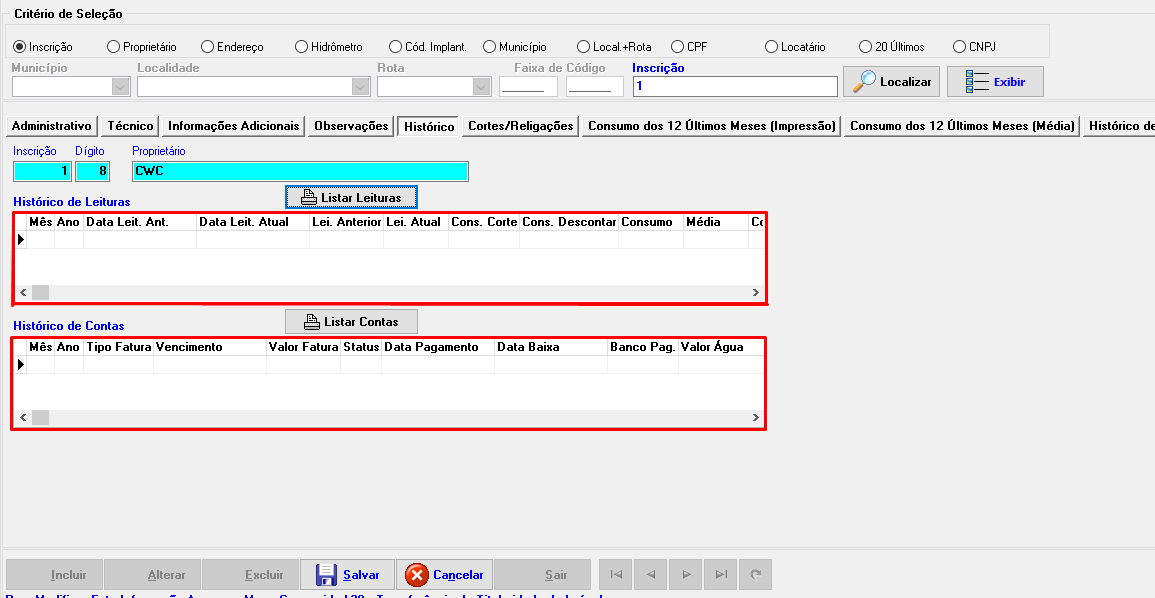Open the Localidade combo box

pyautogui.click(x=361, y=87)
